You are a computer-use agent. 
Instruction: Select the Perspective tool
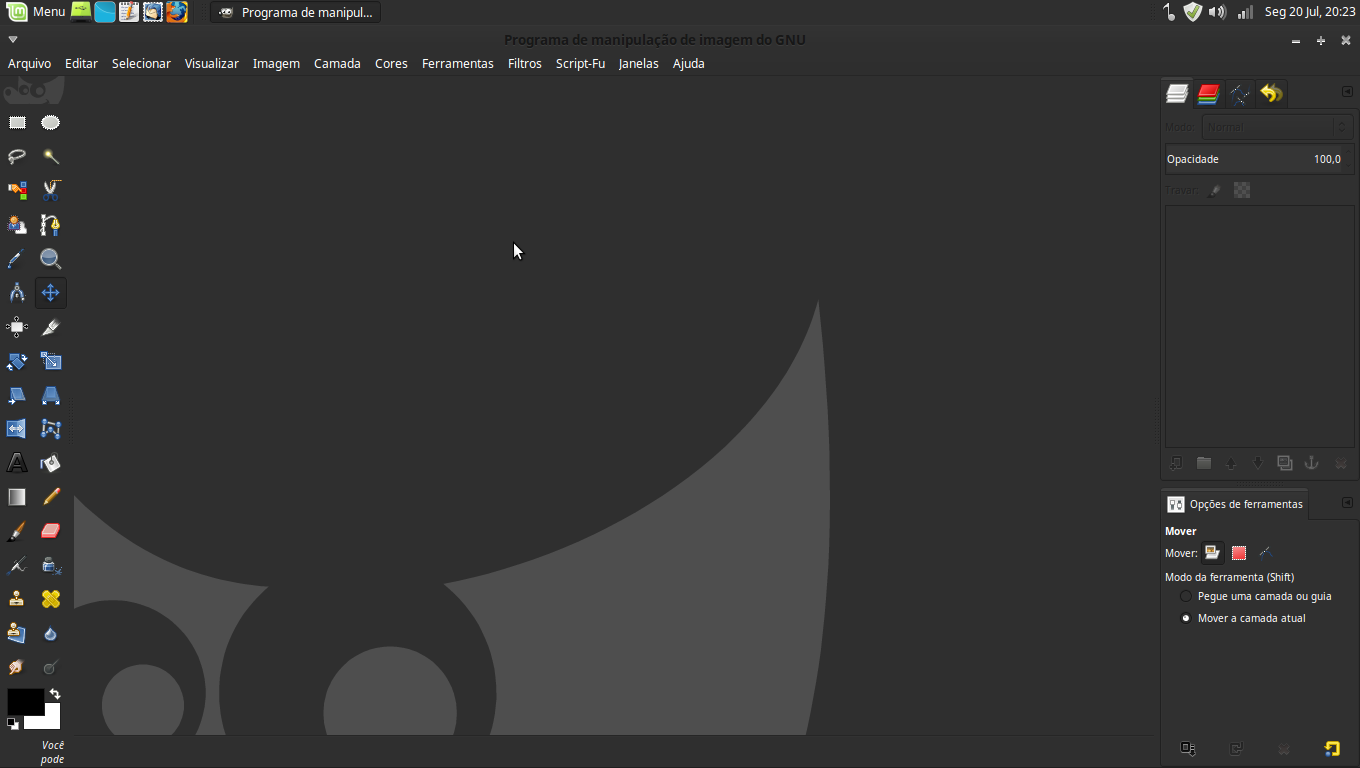(x=51, y=395)
